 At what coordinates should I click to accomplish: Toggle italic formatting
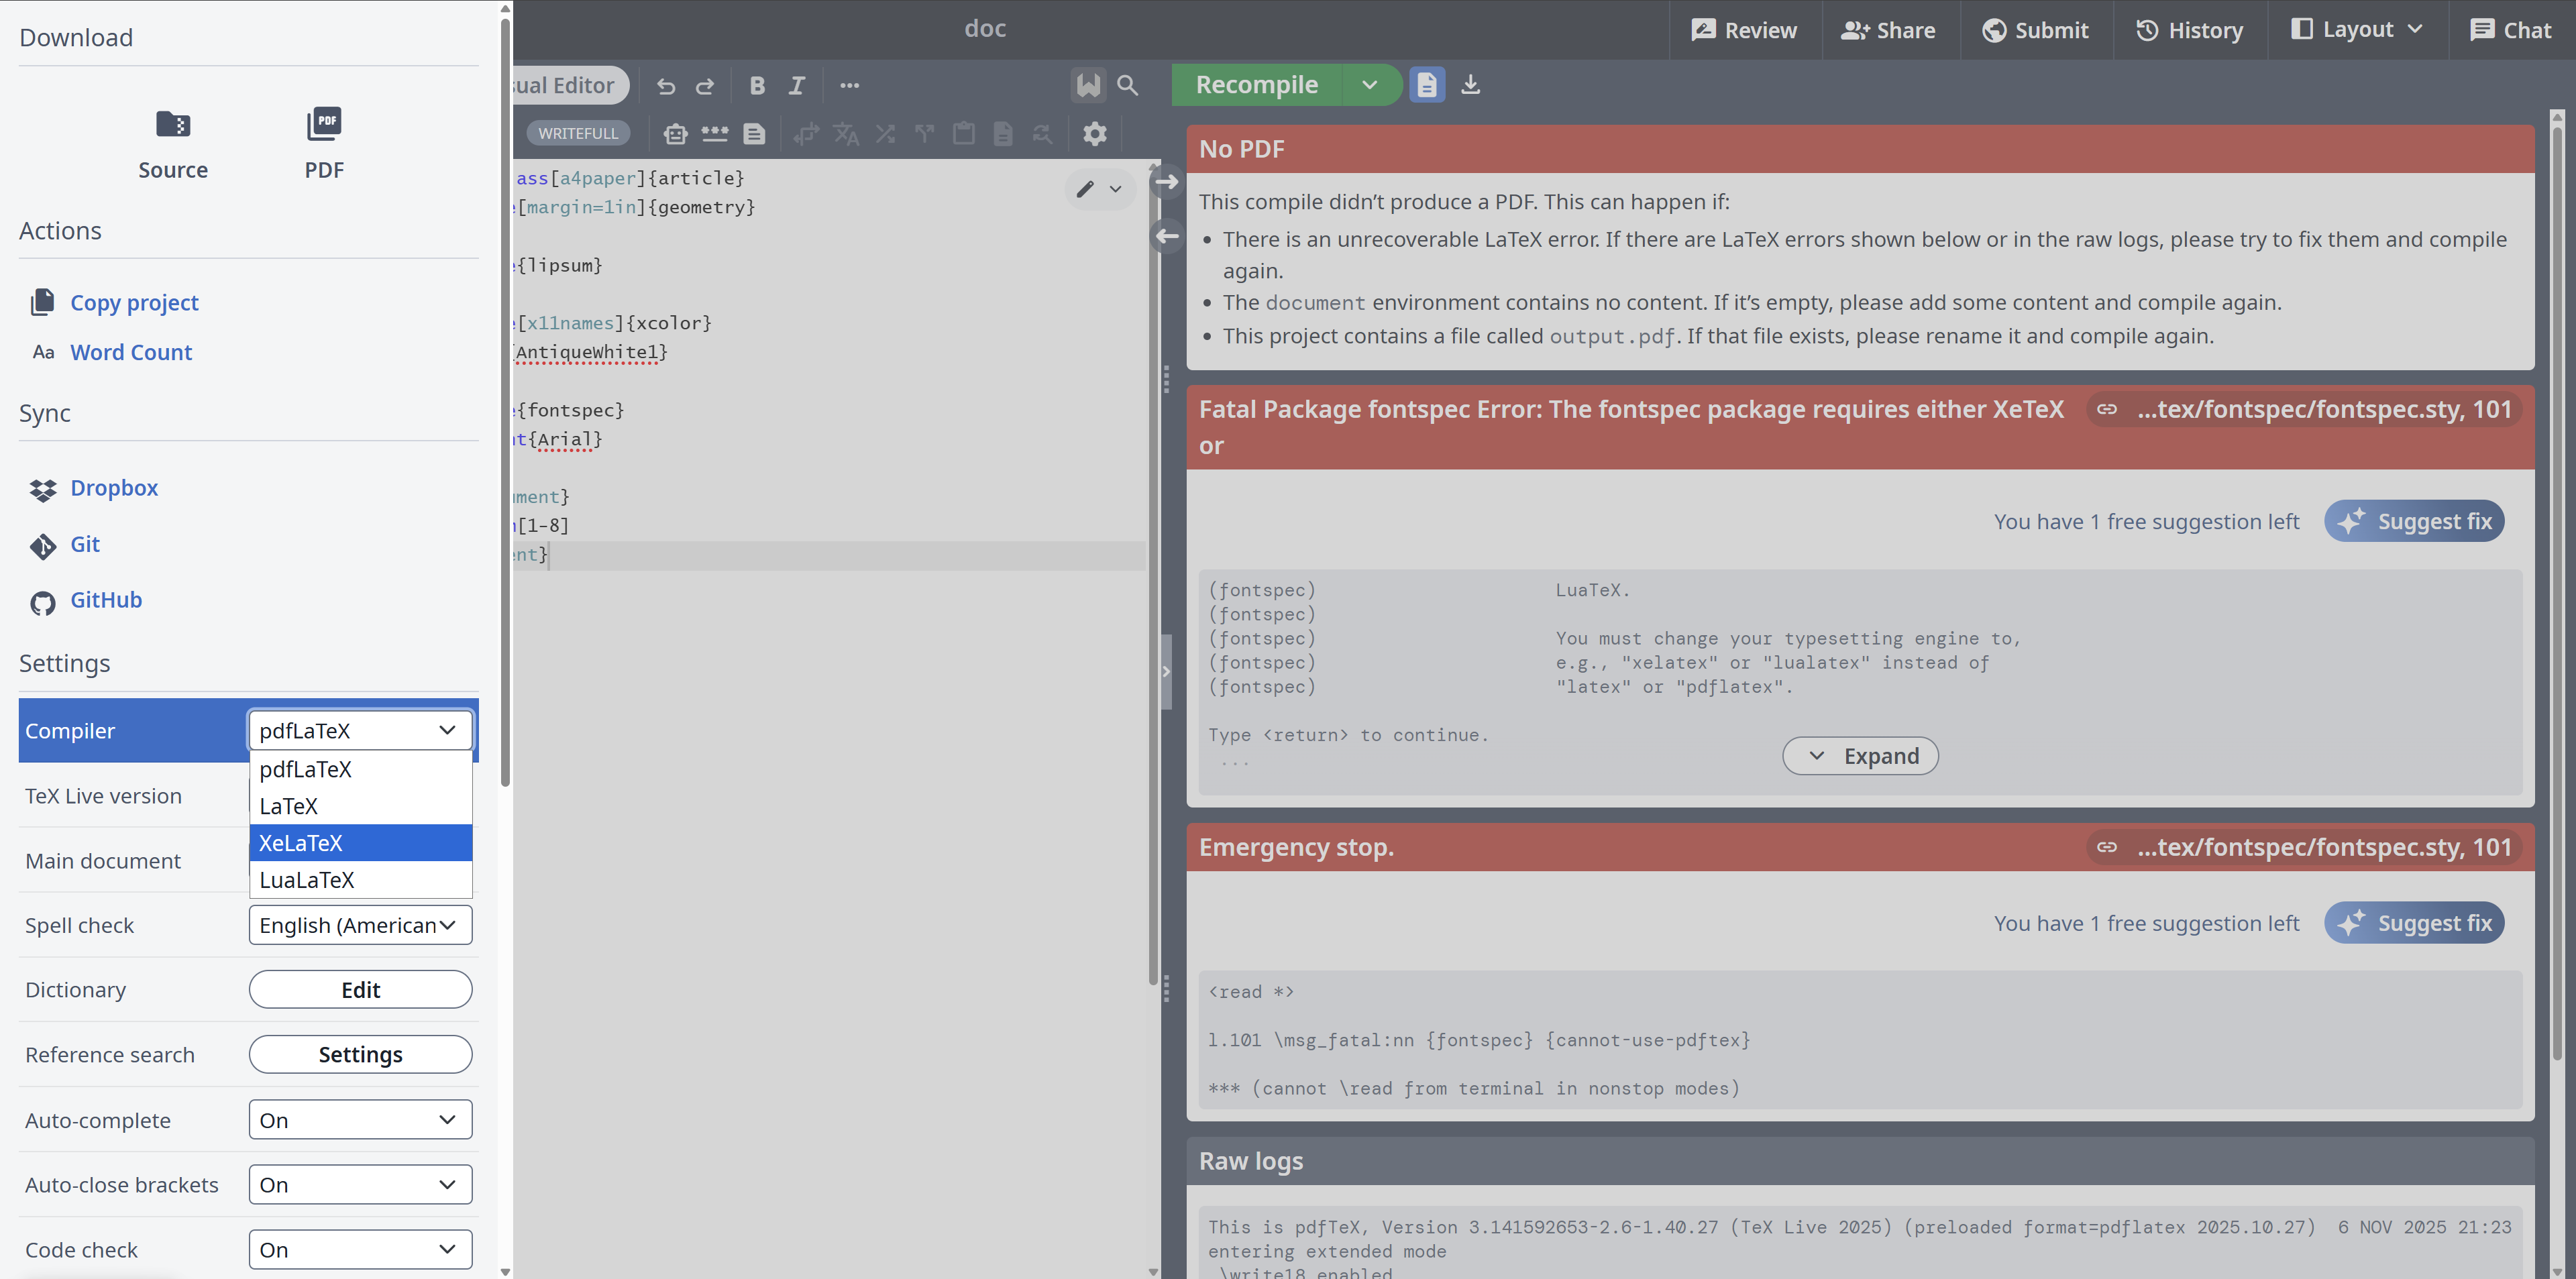point(796,86)
